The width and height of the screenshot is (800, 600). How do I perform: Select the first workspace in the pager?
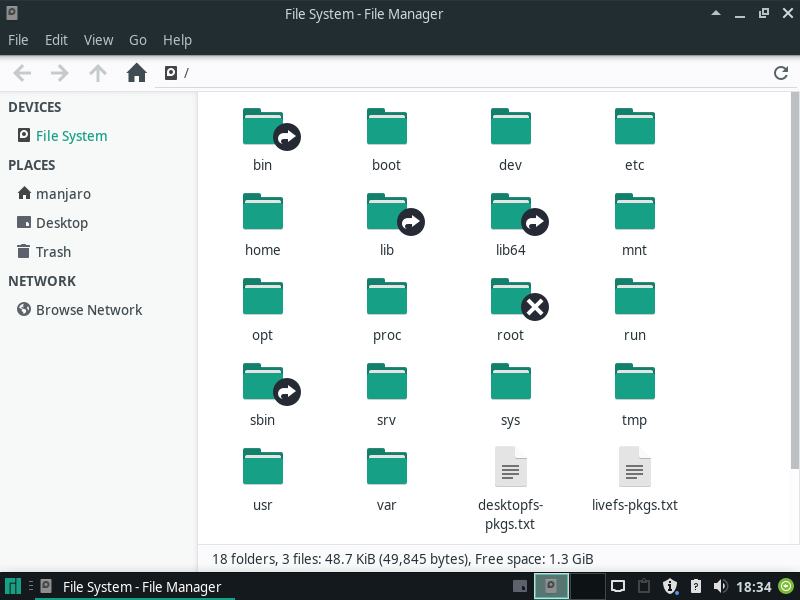click(x=551, y=586)
